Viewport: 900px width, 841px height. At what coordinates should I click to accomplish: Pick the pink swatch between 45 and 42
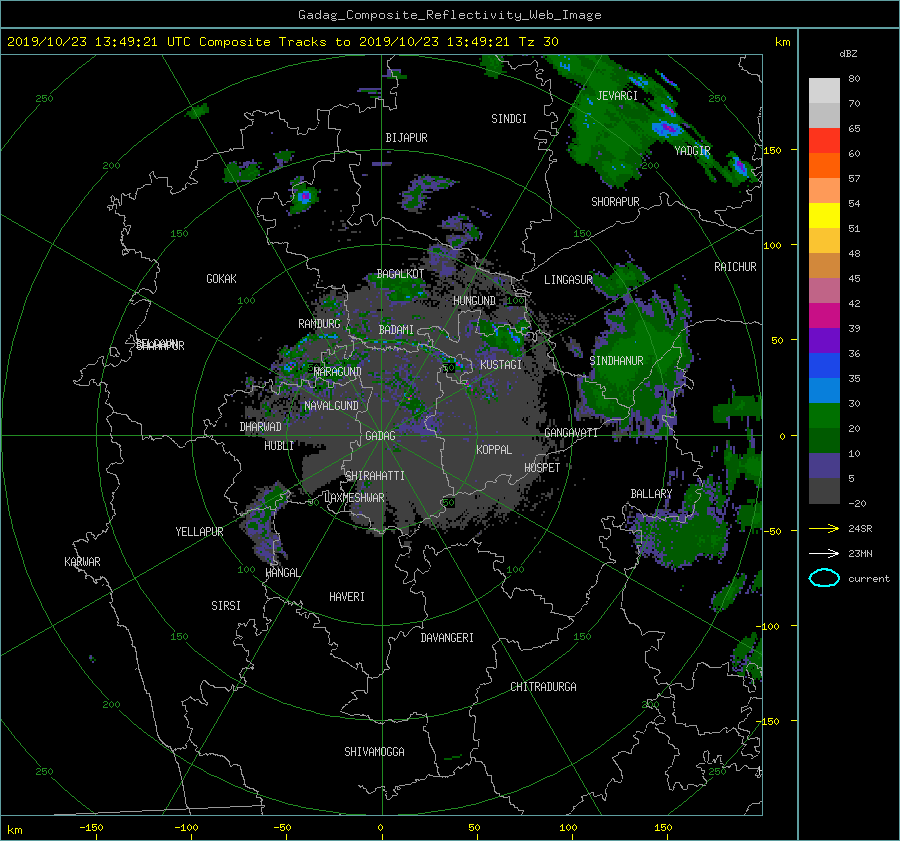pyautogui.click(x=824, y=291)
